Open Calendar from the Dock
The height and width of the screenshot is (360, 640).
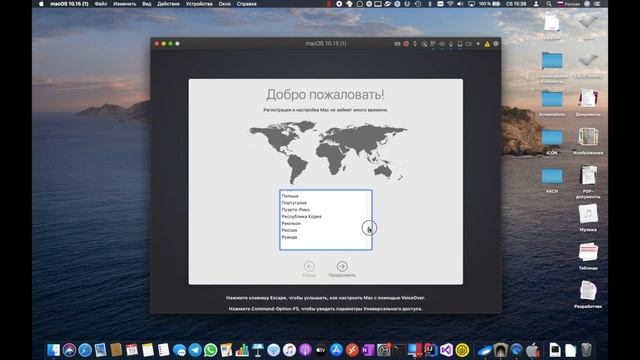pos(132,350)
